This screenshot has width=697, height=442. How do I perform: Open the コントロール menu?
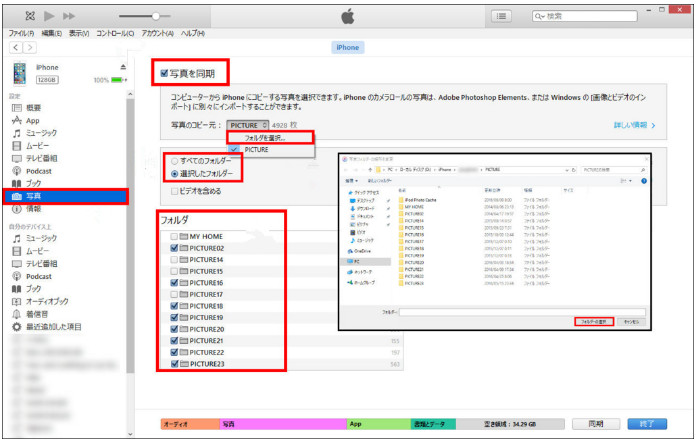[115, 33]
